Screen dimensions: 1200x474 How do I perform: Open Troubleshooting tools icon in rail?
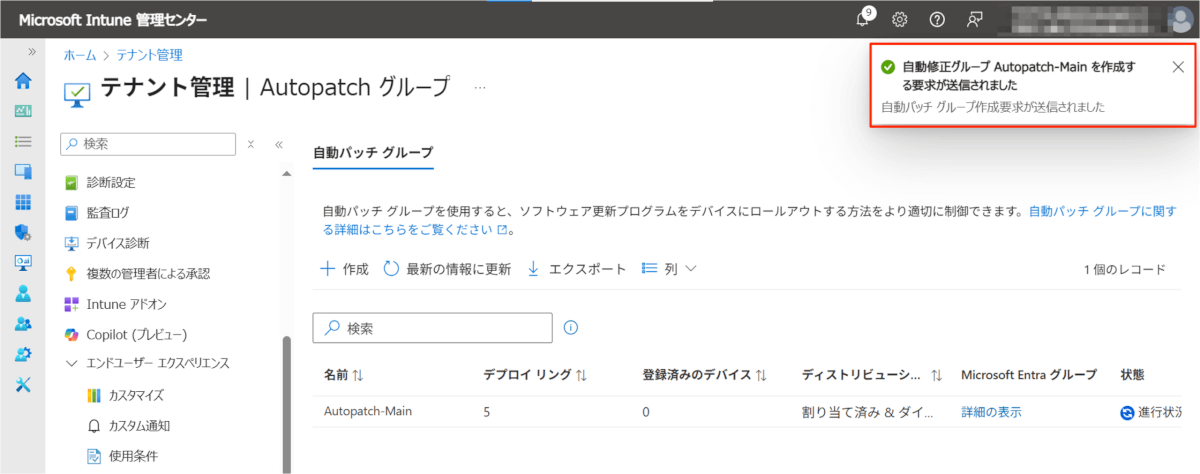pyautogui.click(x=23, y=385)
